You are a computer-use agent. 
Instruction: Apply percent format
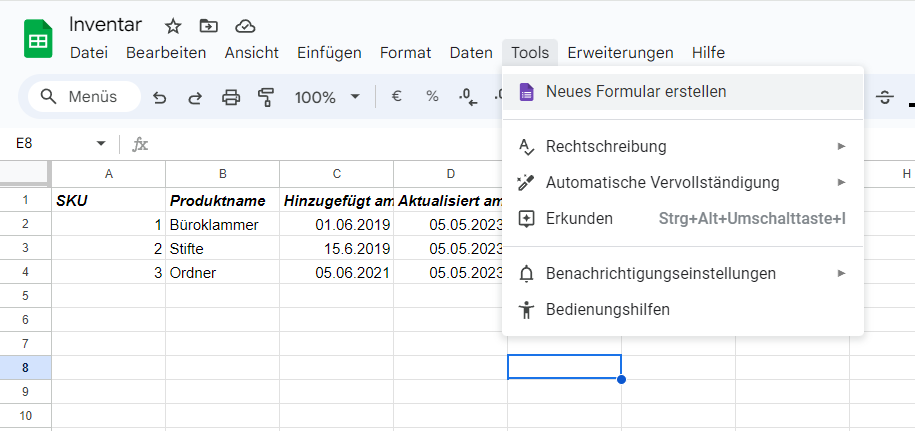(432, 97)
